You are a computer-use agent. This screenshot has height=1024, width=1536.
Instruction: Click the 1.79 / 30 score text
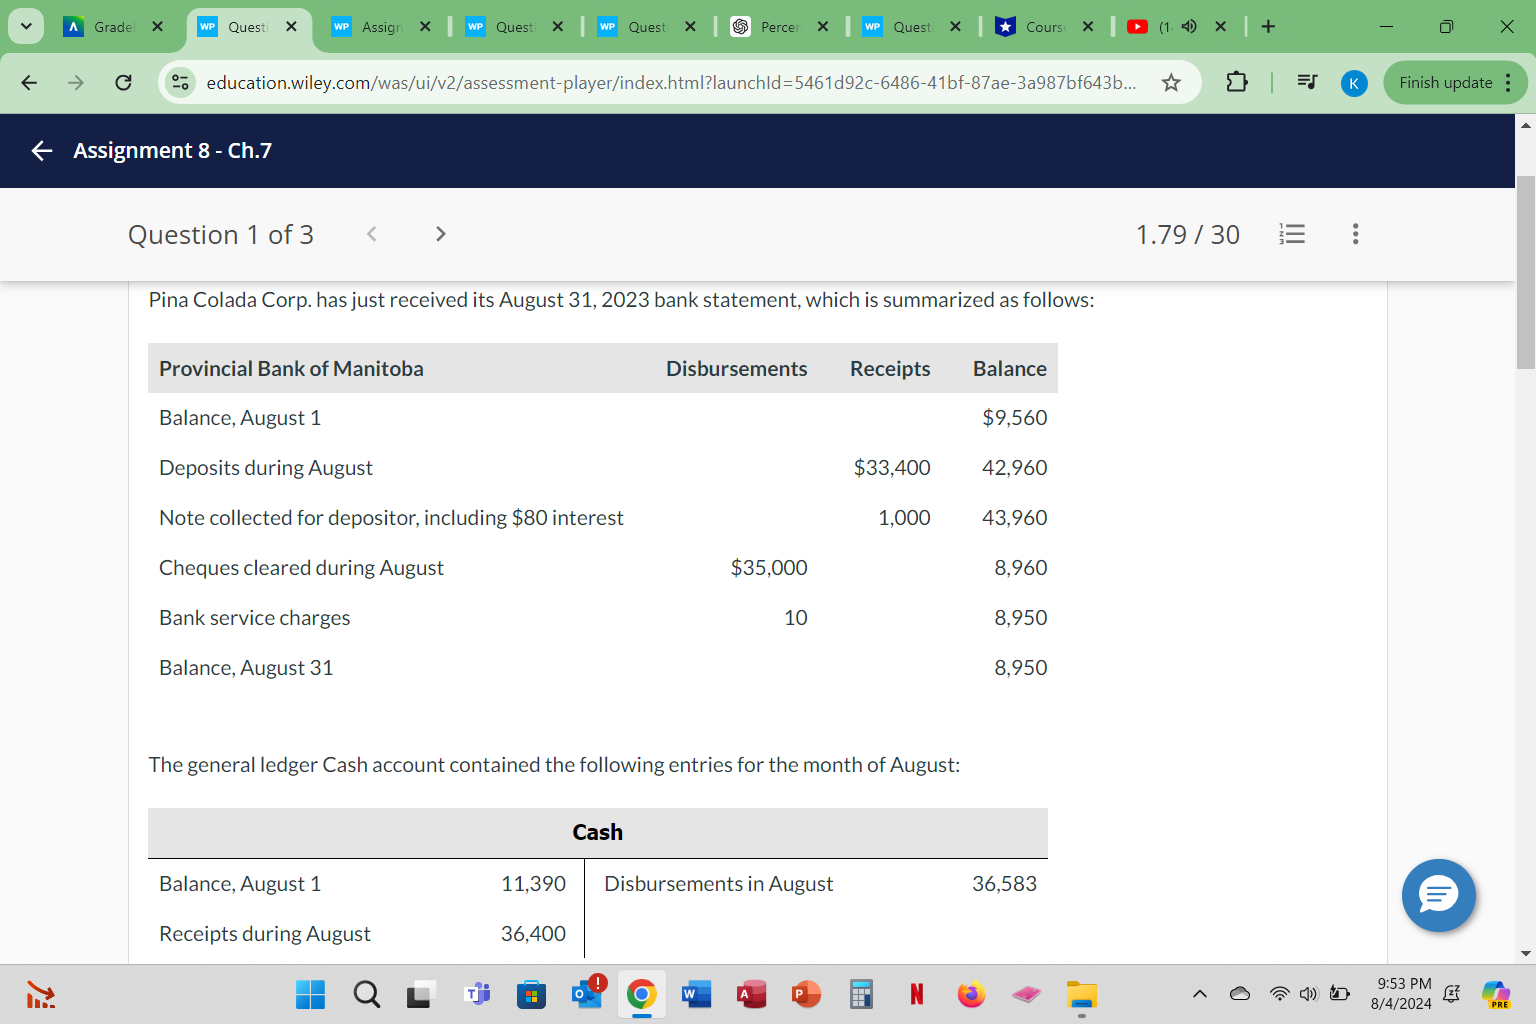point(1187,234)
